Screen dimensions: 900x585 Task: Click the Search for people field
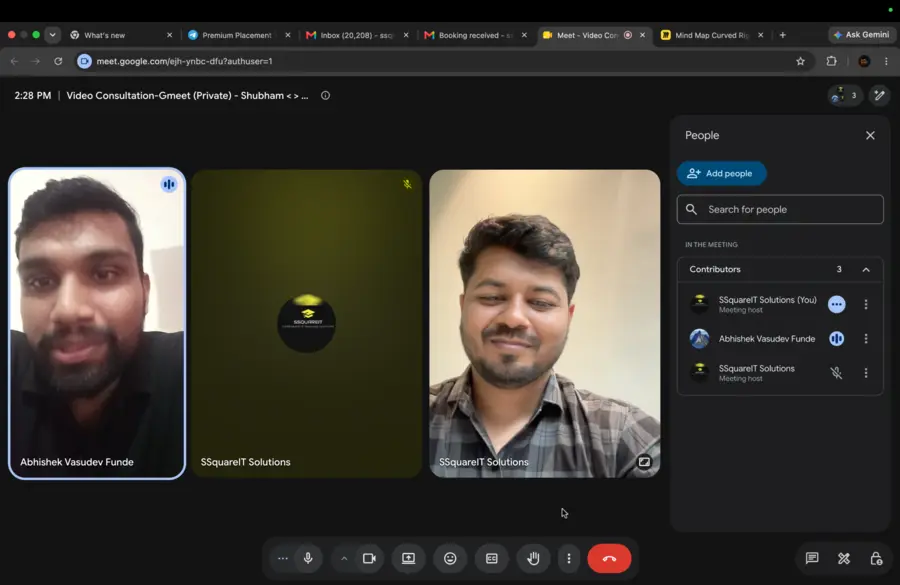click(x=780, y=210)
